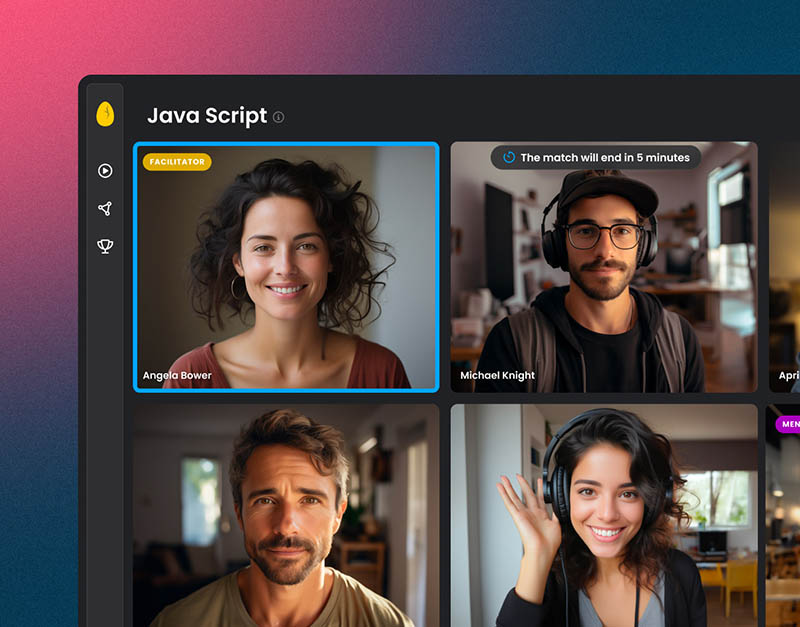
Task: Select the network nodes sidebar icon
Action: (105, 208)
